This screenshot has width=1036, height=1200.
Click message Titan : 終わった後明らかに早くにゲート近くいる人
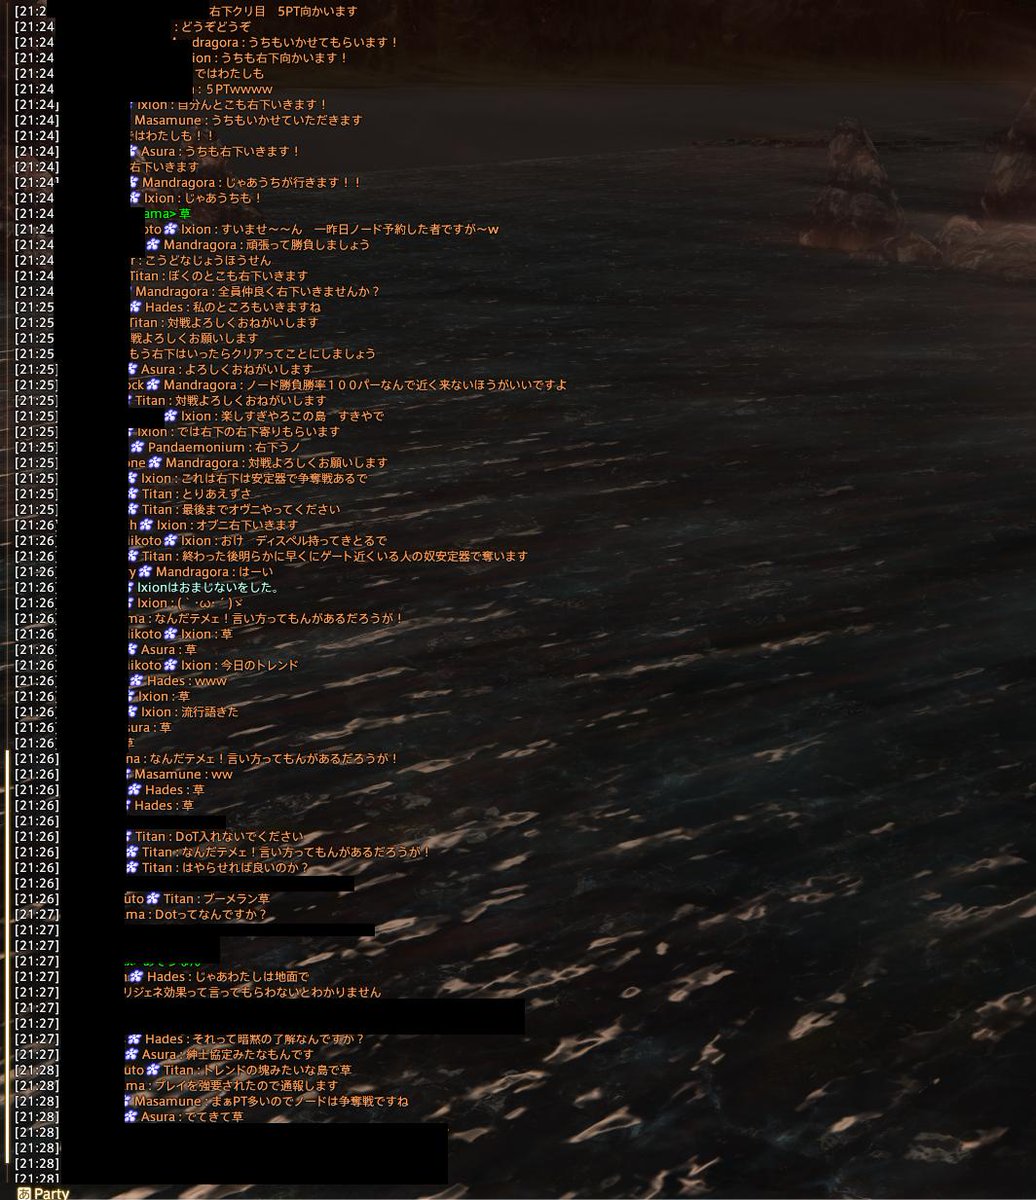pyautogui.click(x=334, y=557)
